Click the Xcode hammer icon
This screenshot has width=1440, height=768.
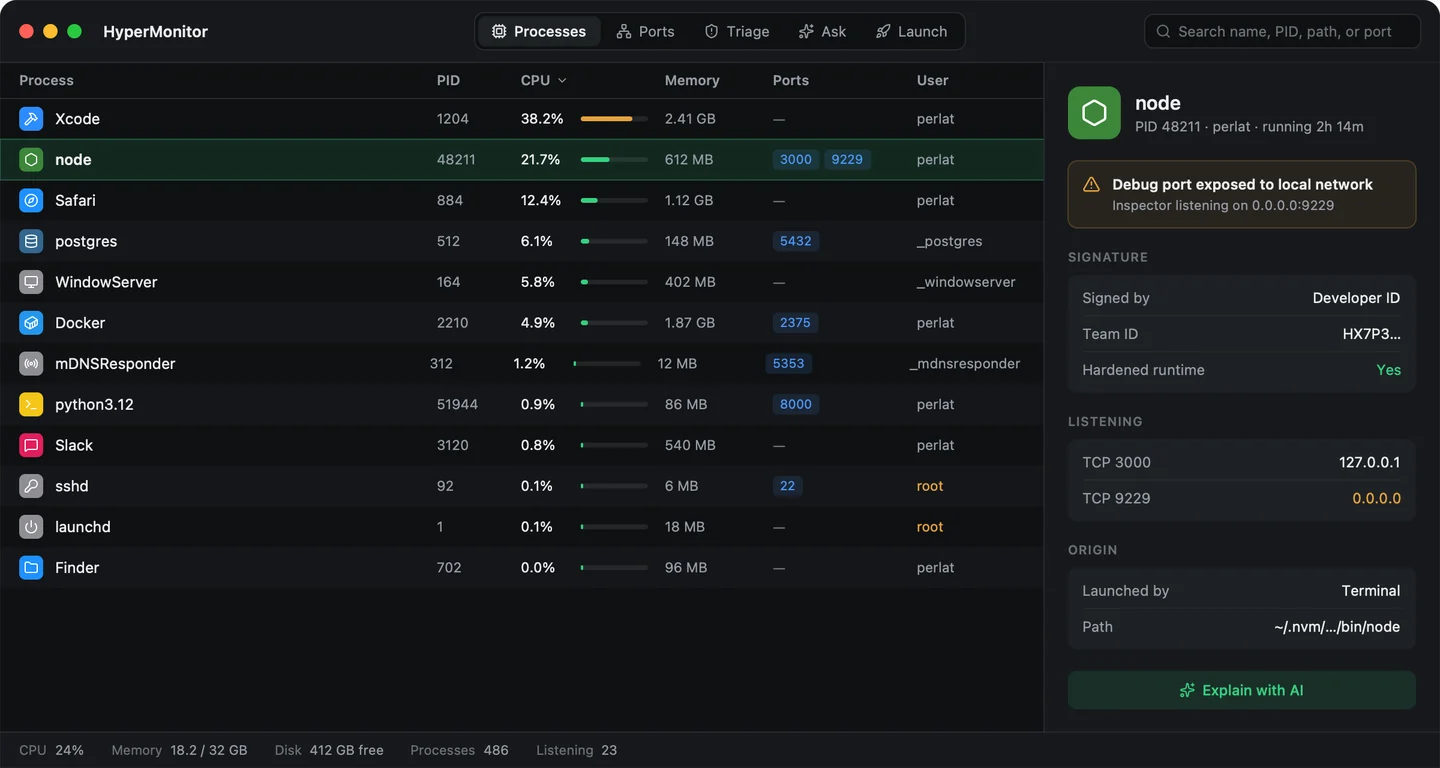[x=31, y=119]
